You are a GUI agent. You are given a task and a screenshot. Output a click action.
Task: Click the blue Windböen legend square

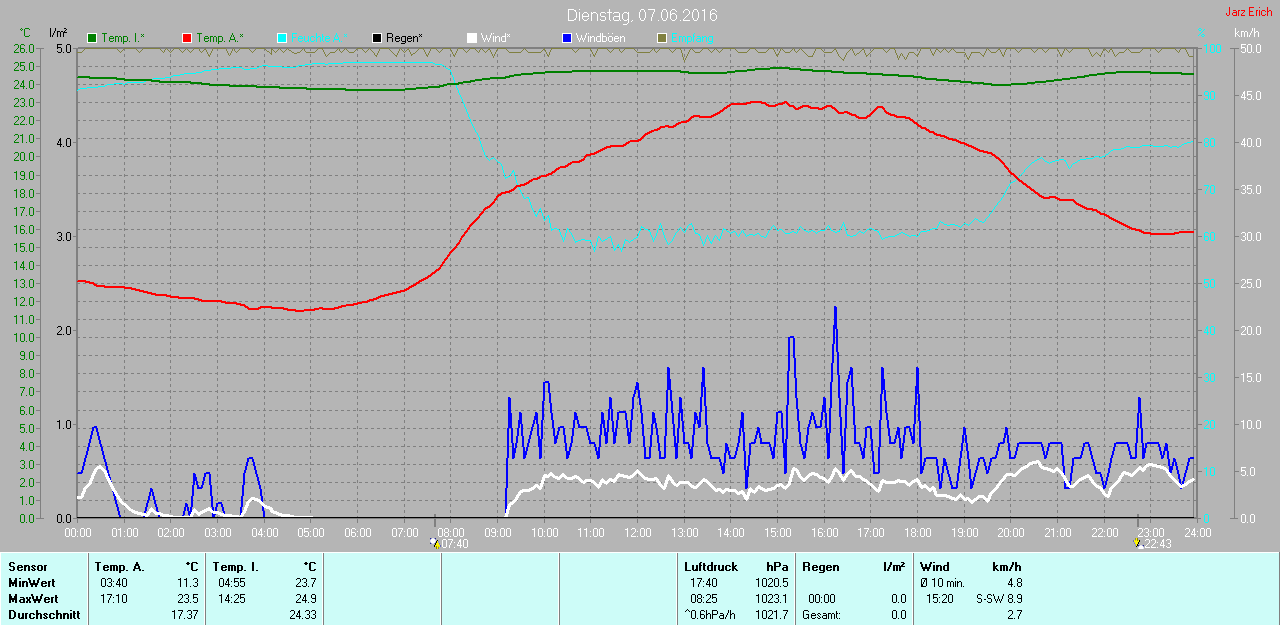(x=567, y=38)
